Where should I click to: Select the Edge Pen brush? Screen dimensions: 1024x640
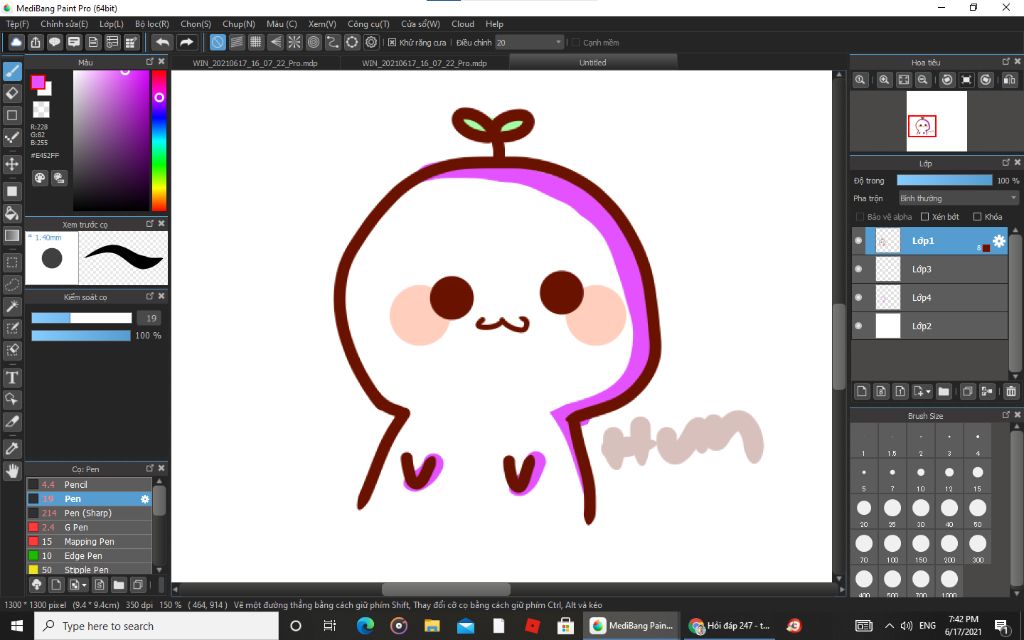click(89, 556)
